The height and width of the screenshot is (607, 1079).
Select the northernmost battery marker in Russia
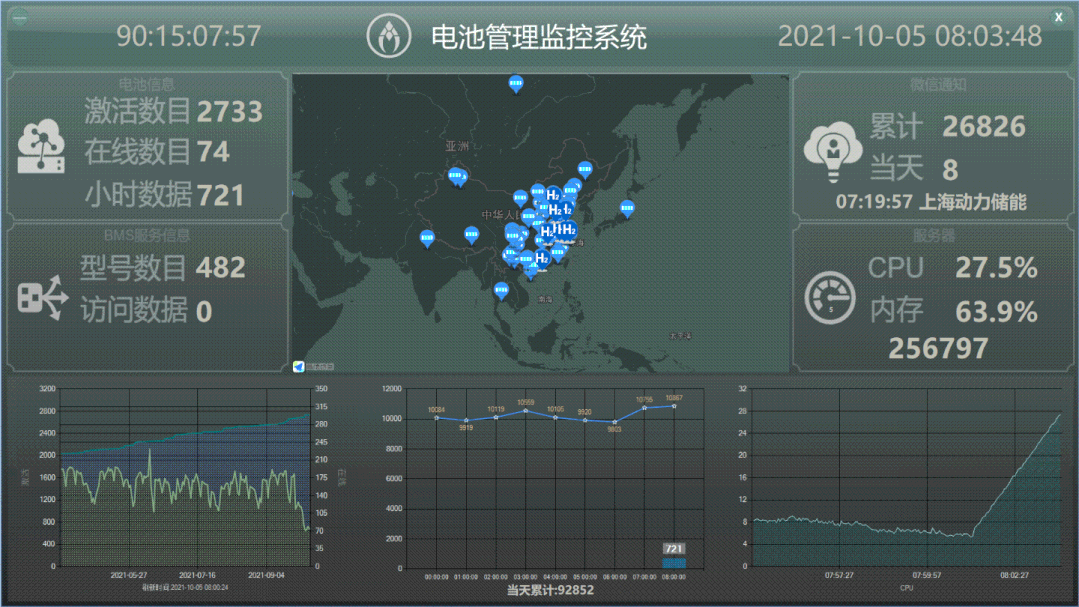[x=515, y=84]
